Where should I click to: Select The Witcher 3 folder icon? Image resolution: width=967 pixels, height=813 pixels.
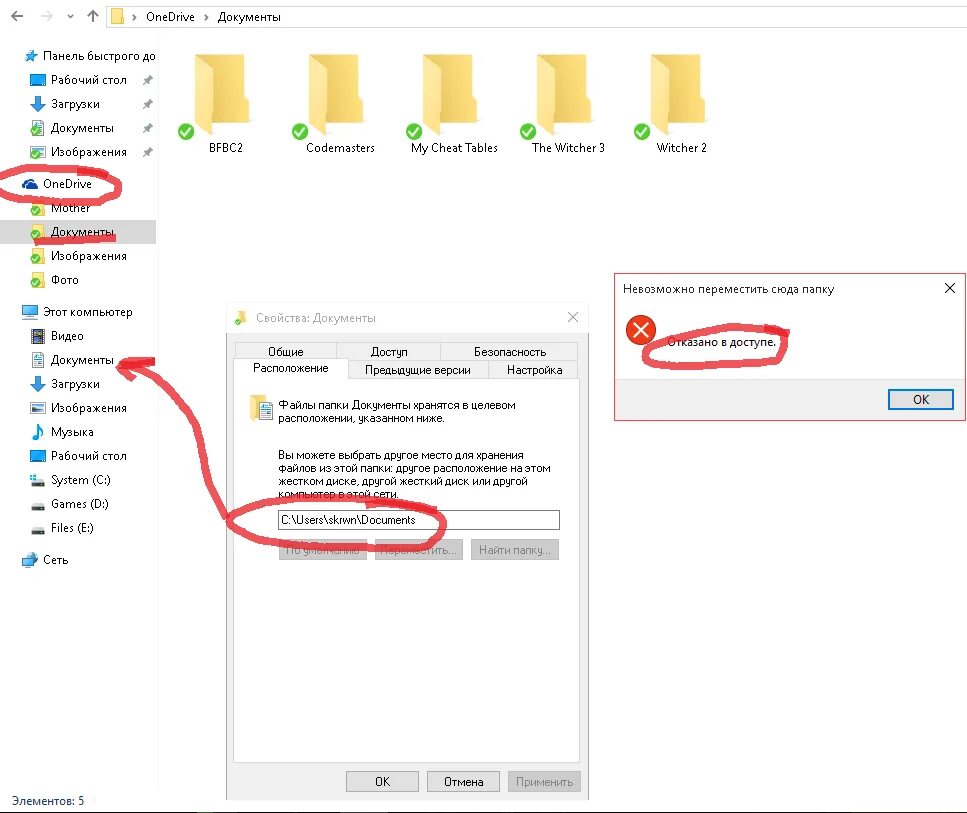point(563,94)
